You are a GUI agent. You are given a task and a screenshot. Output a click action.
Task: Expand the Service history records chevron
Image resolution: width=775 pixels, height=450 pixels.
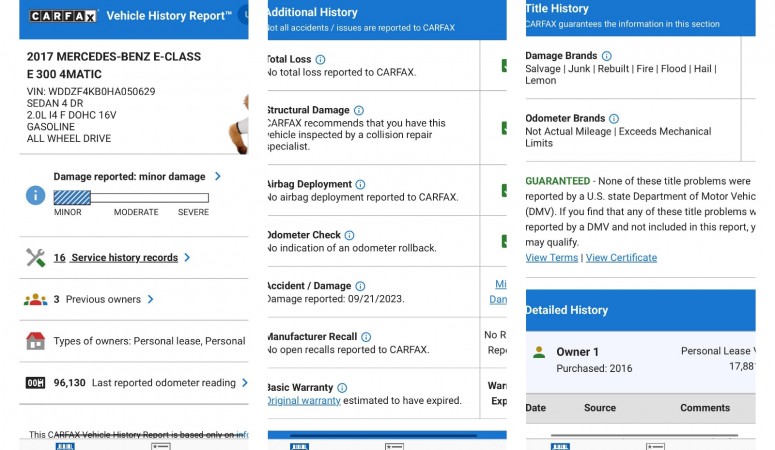[187, 258]
